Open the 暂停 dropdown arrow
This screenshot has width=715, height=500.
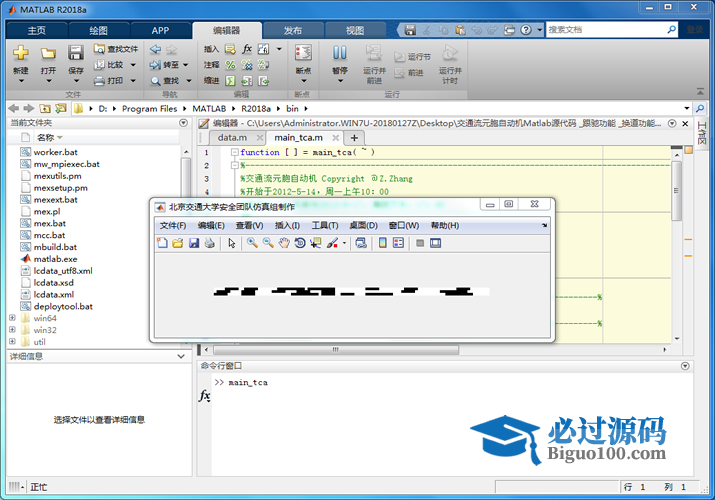340,81
